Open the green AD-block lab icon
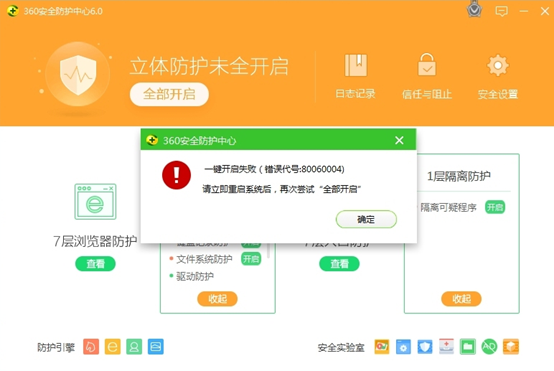Image resolution: width=554 pixels, height=371 pixels. (x=489, y=347)
